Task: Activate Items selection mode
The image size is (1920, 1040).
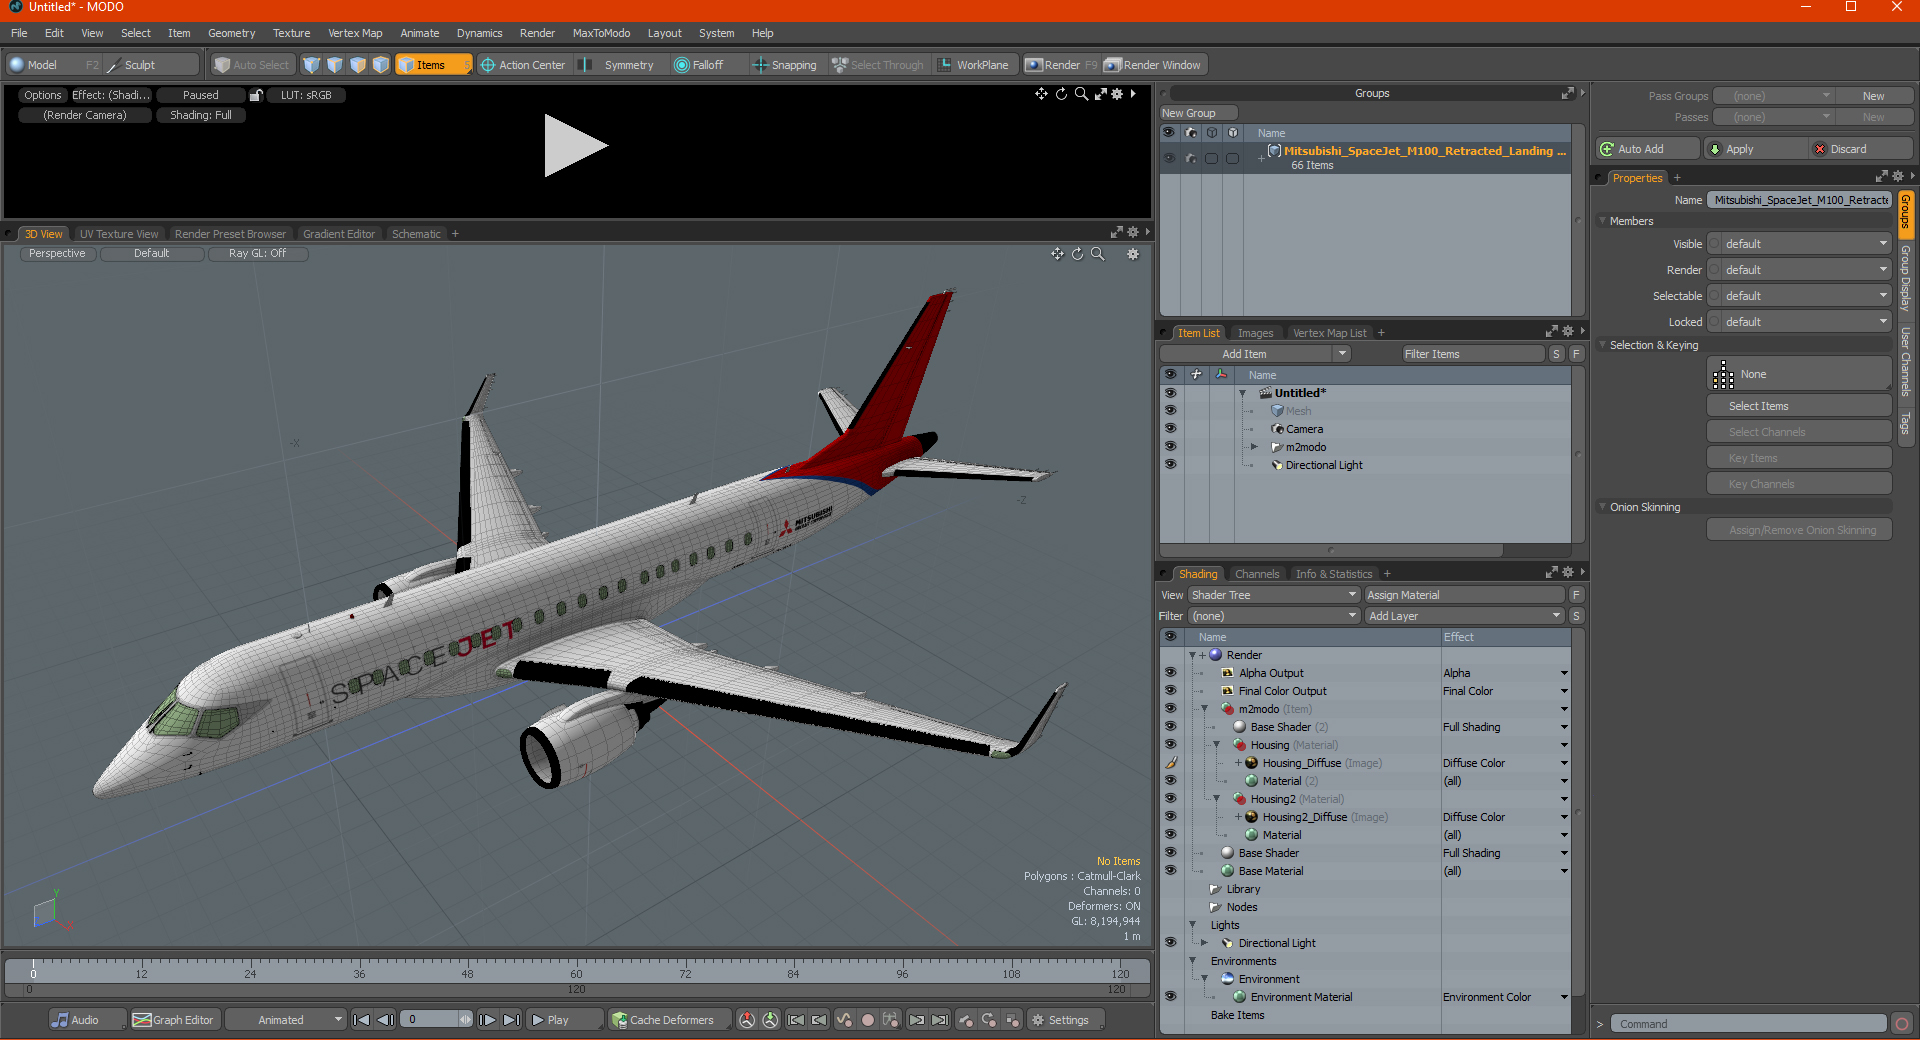Action: tap(433, 65)
